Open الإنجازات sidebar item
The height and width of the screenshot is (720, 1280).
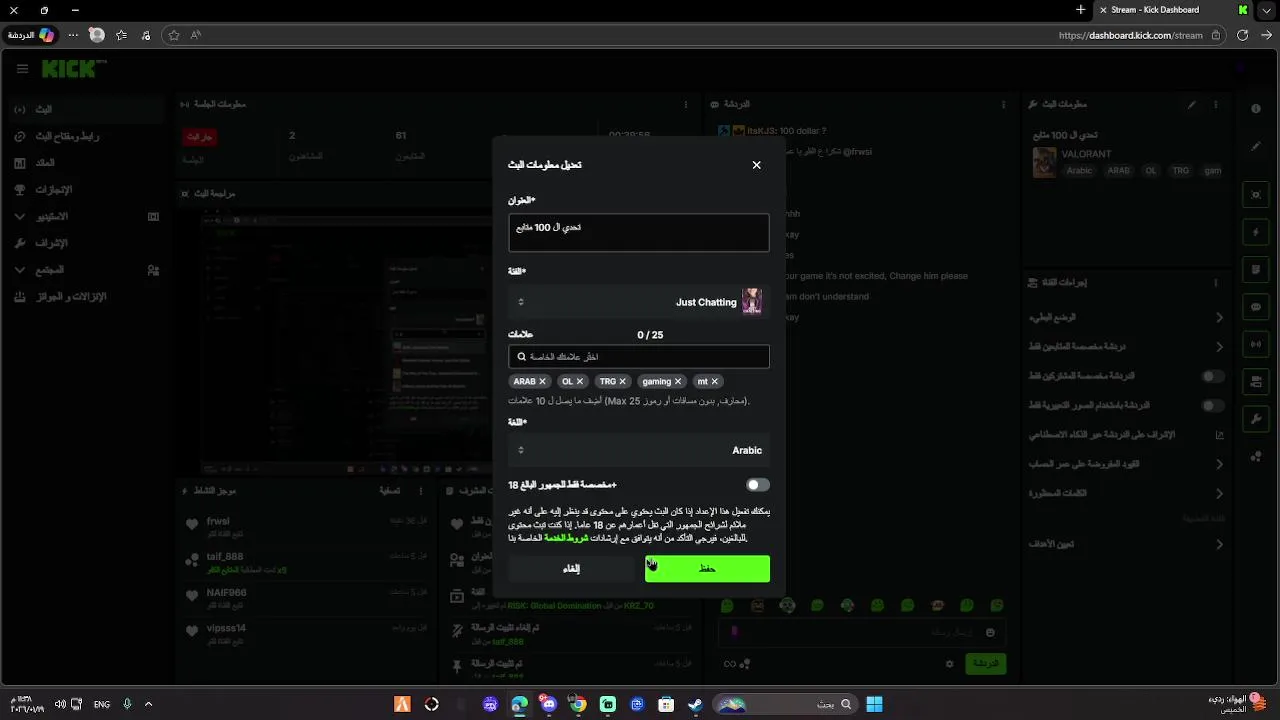coord(85,189)
